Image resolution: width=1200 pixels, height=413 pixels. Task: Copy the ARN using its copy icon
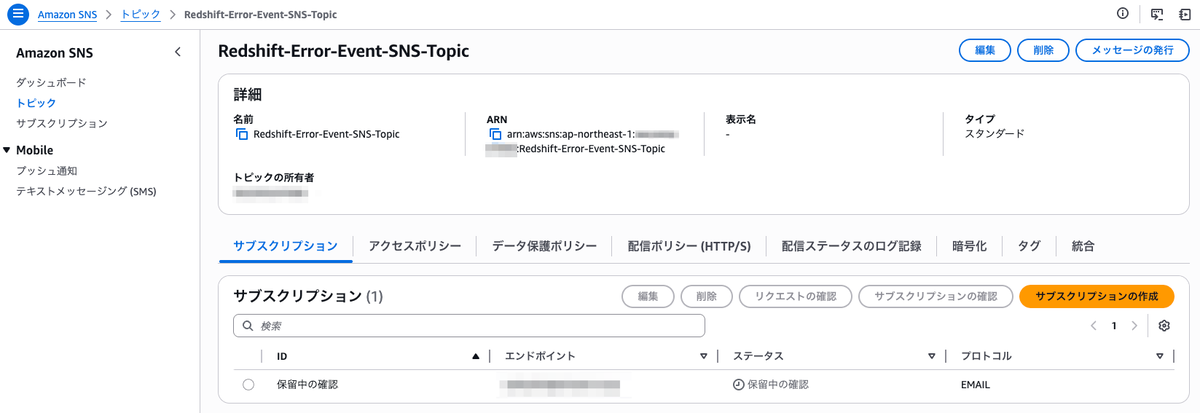pos(495,133)
